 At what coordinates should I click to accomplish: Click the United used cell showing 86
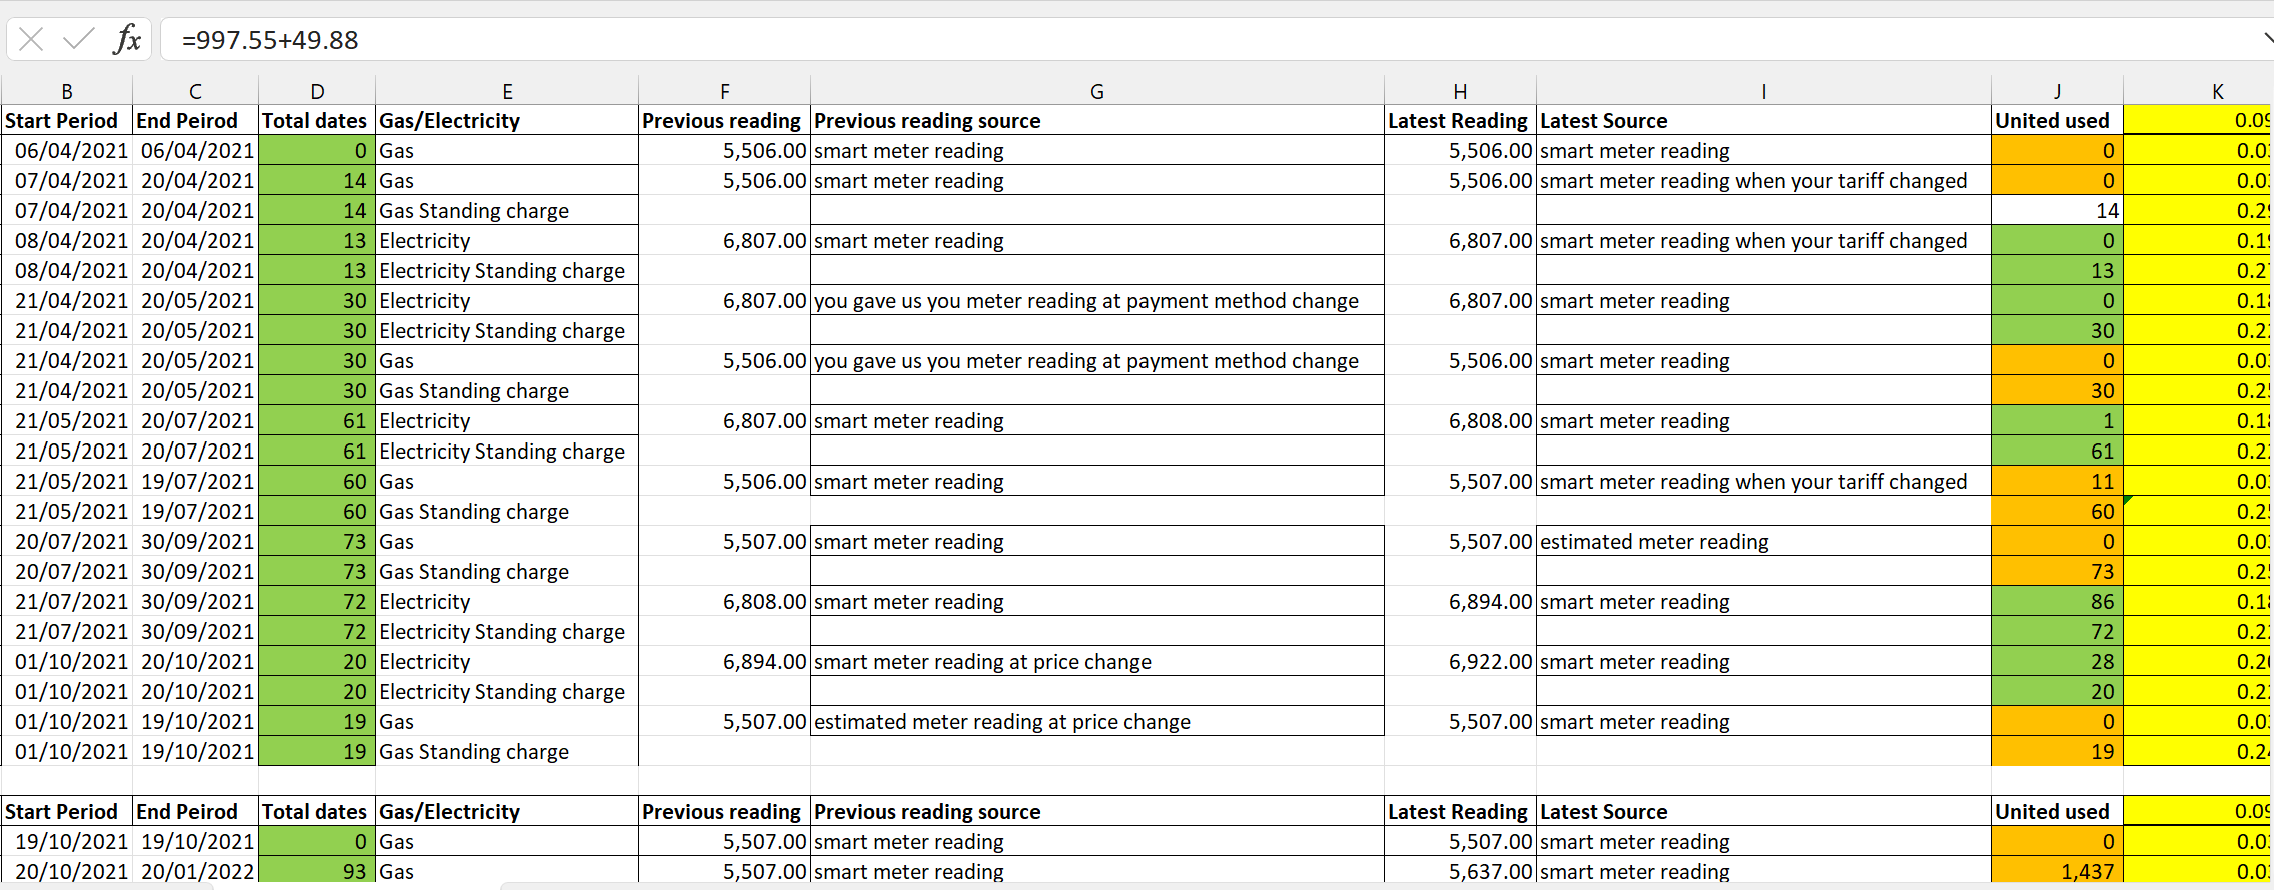click(x=2057, y=601)
